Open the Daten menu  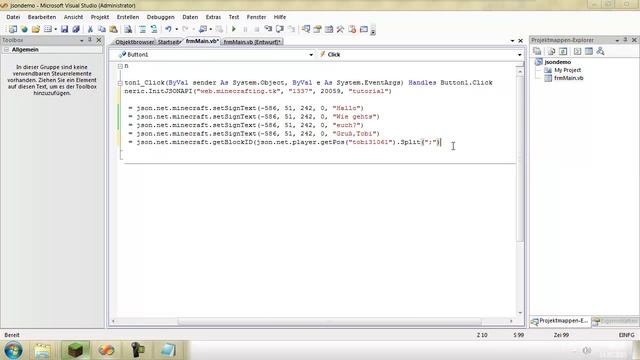(x=190, y=17)
